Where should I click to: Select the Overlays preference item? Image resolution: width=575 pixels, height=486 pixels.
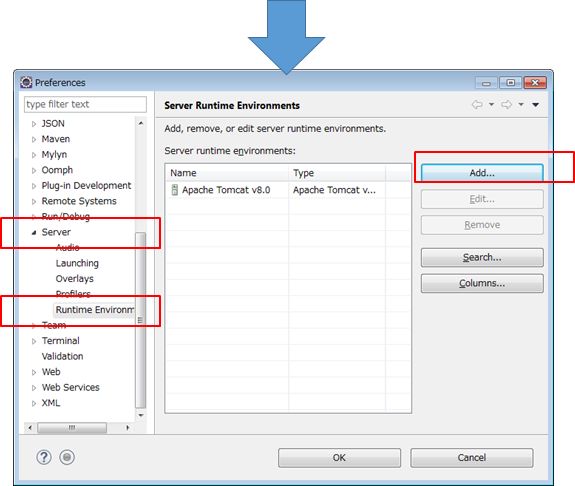click(74, 279)
